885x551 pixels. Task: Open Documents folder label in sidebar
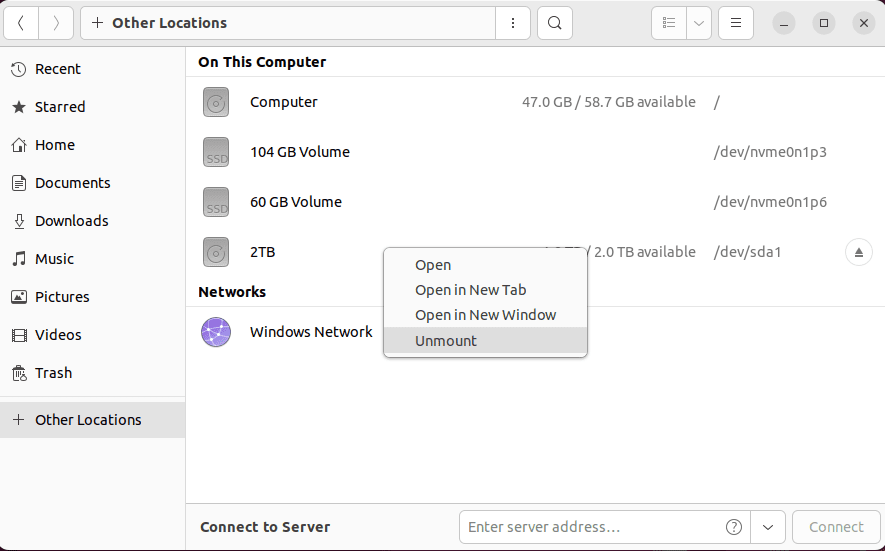tap(73, 183)
